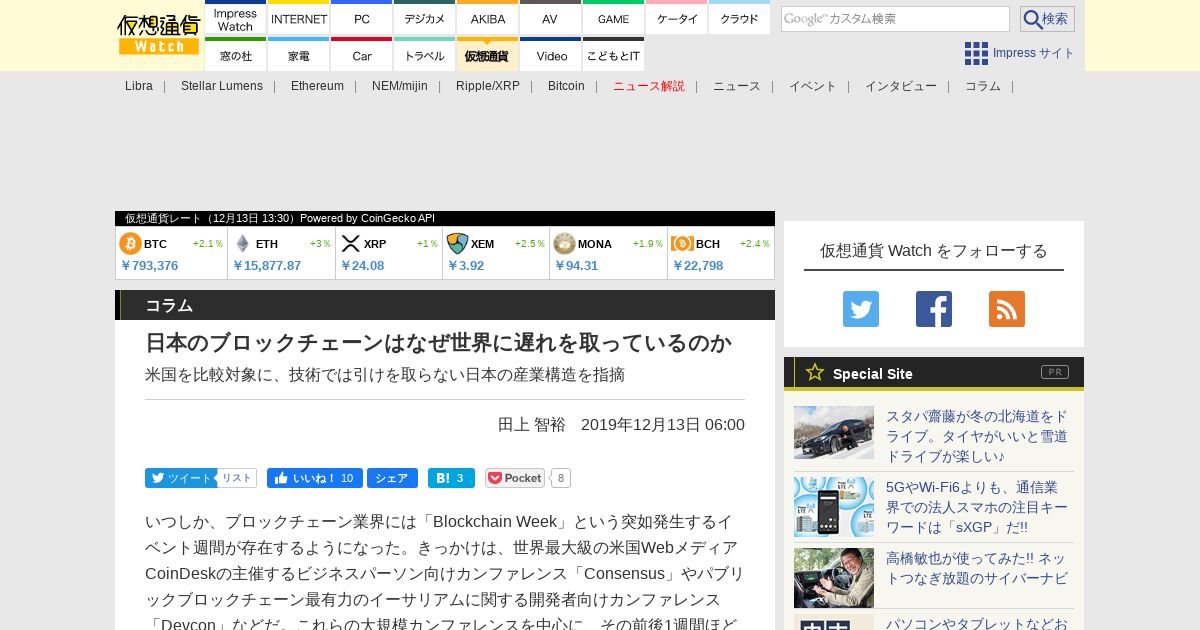The width and height of the screenshot is (1200, 630).
Task: Click the ツイート button
Action: [x=180, y=478]
